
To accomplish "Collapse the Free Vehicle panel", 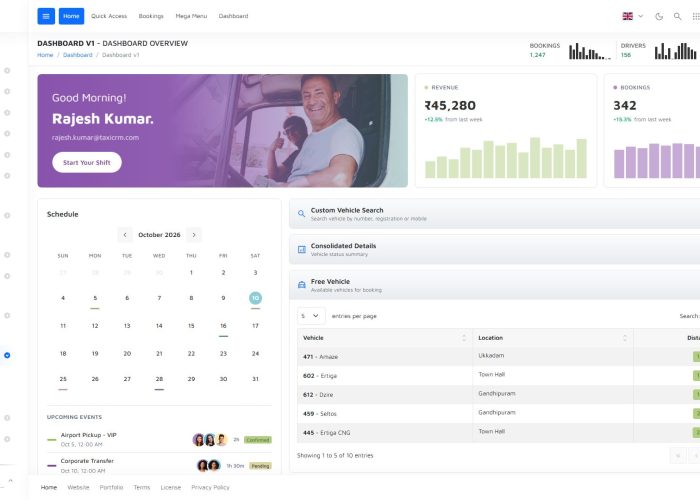I will coord(495,285).
